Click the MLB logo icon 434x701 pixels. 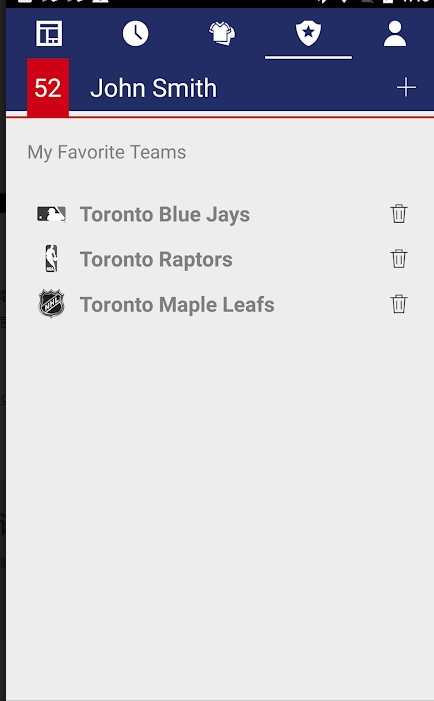51,214
